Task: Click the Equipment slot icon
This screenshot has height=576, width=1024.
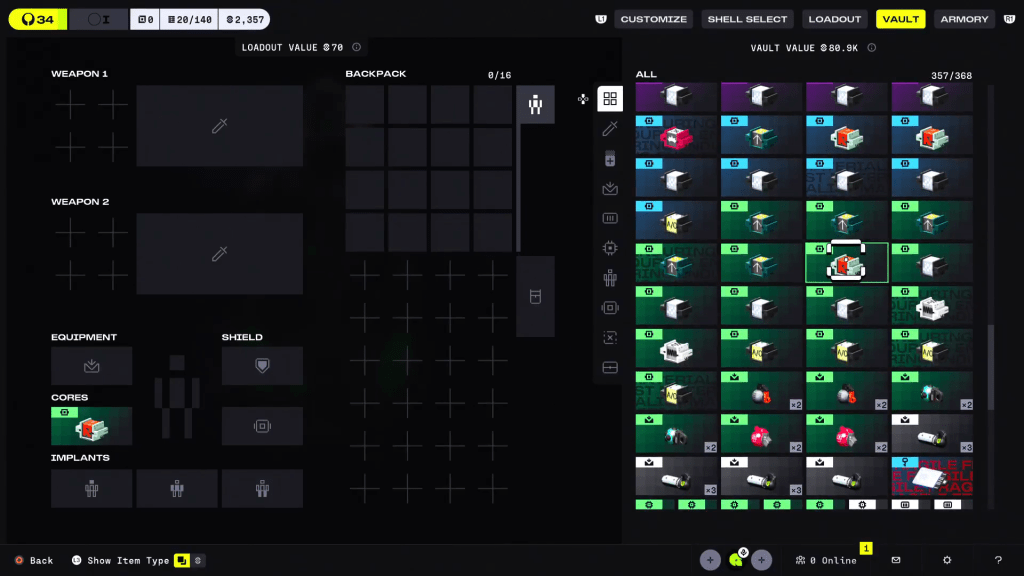Action: tap(92, 366)
